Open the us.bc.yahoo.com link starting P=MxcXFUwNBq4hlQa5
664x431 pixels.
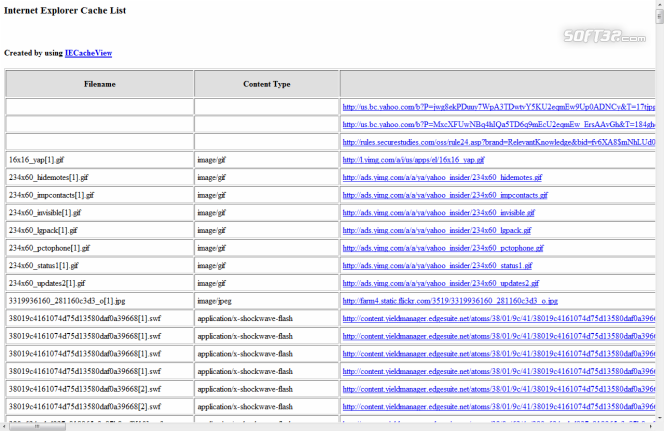tap(498, 124)
